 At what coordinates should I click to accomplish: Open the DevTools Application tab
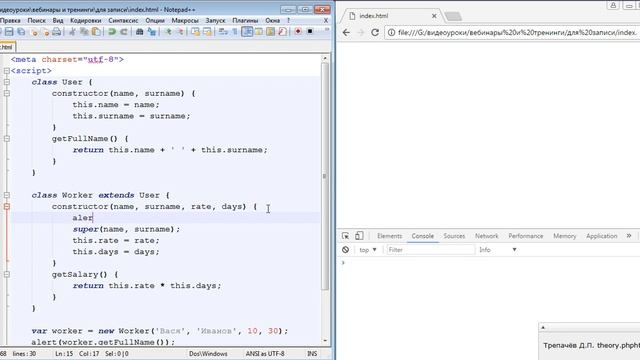tap(602, 236)
